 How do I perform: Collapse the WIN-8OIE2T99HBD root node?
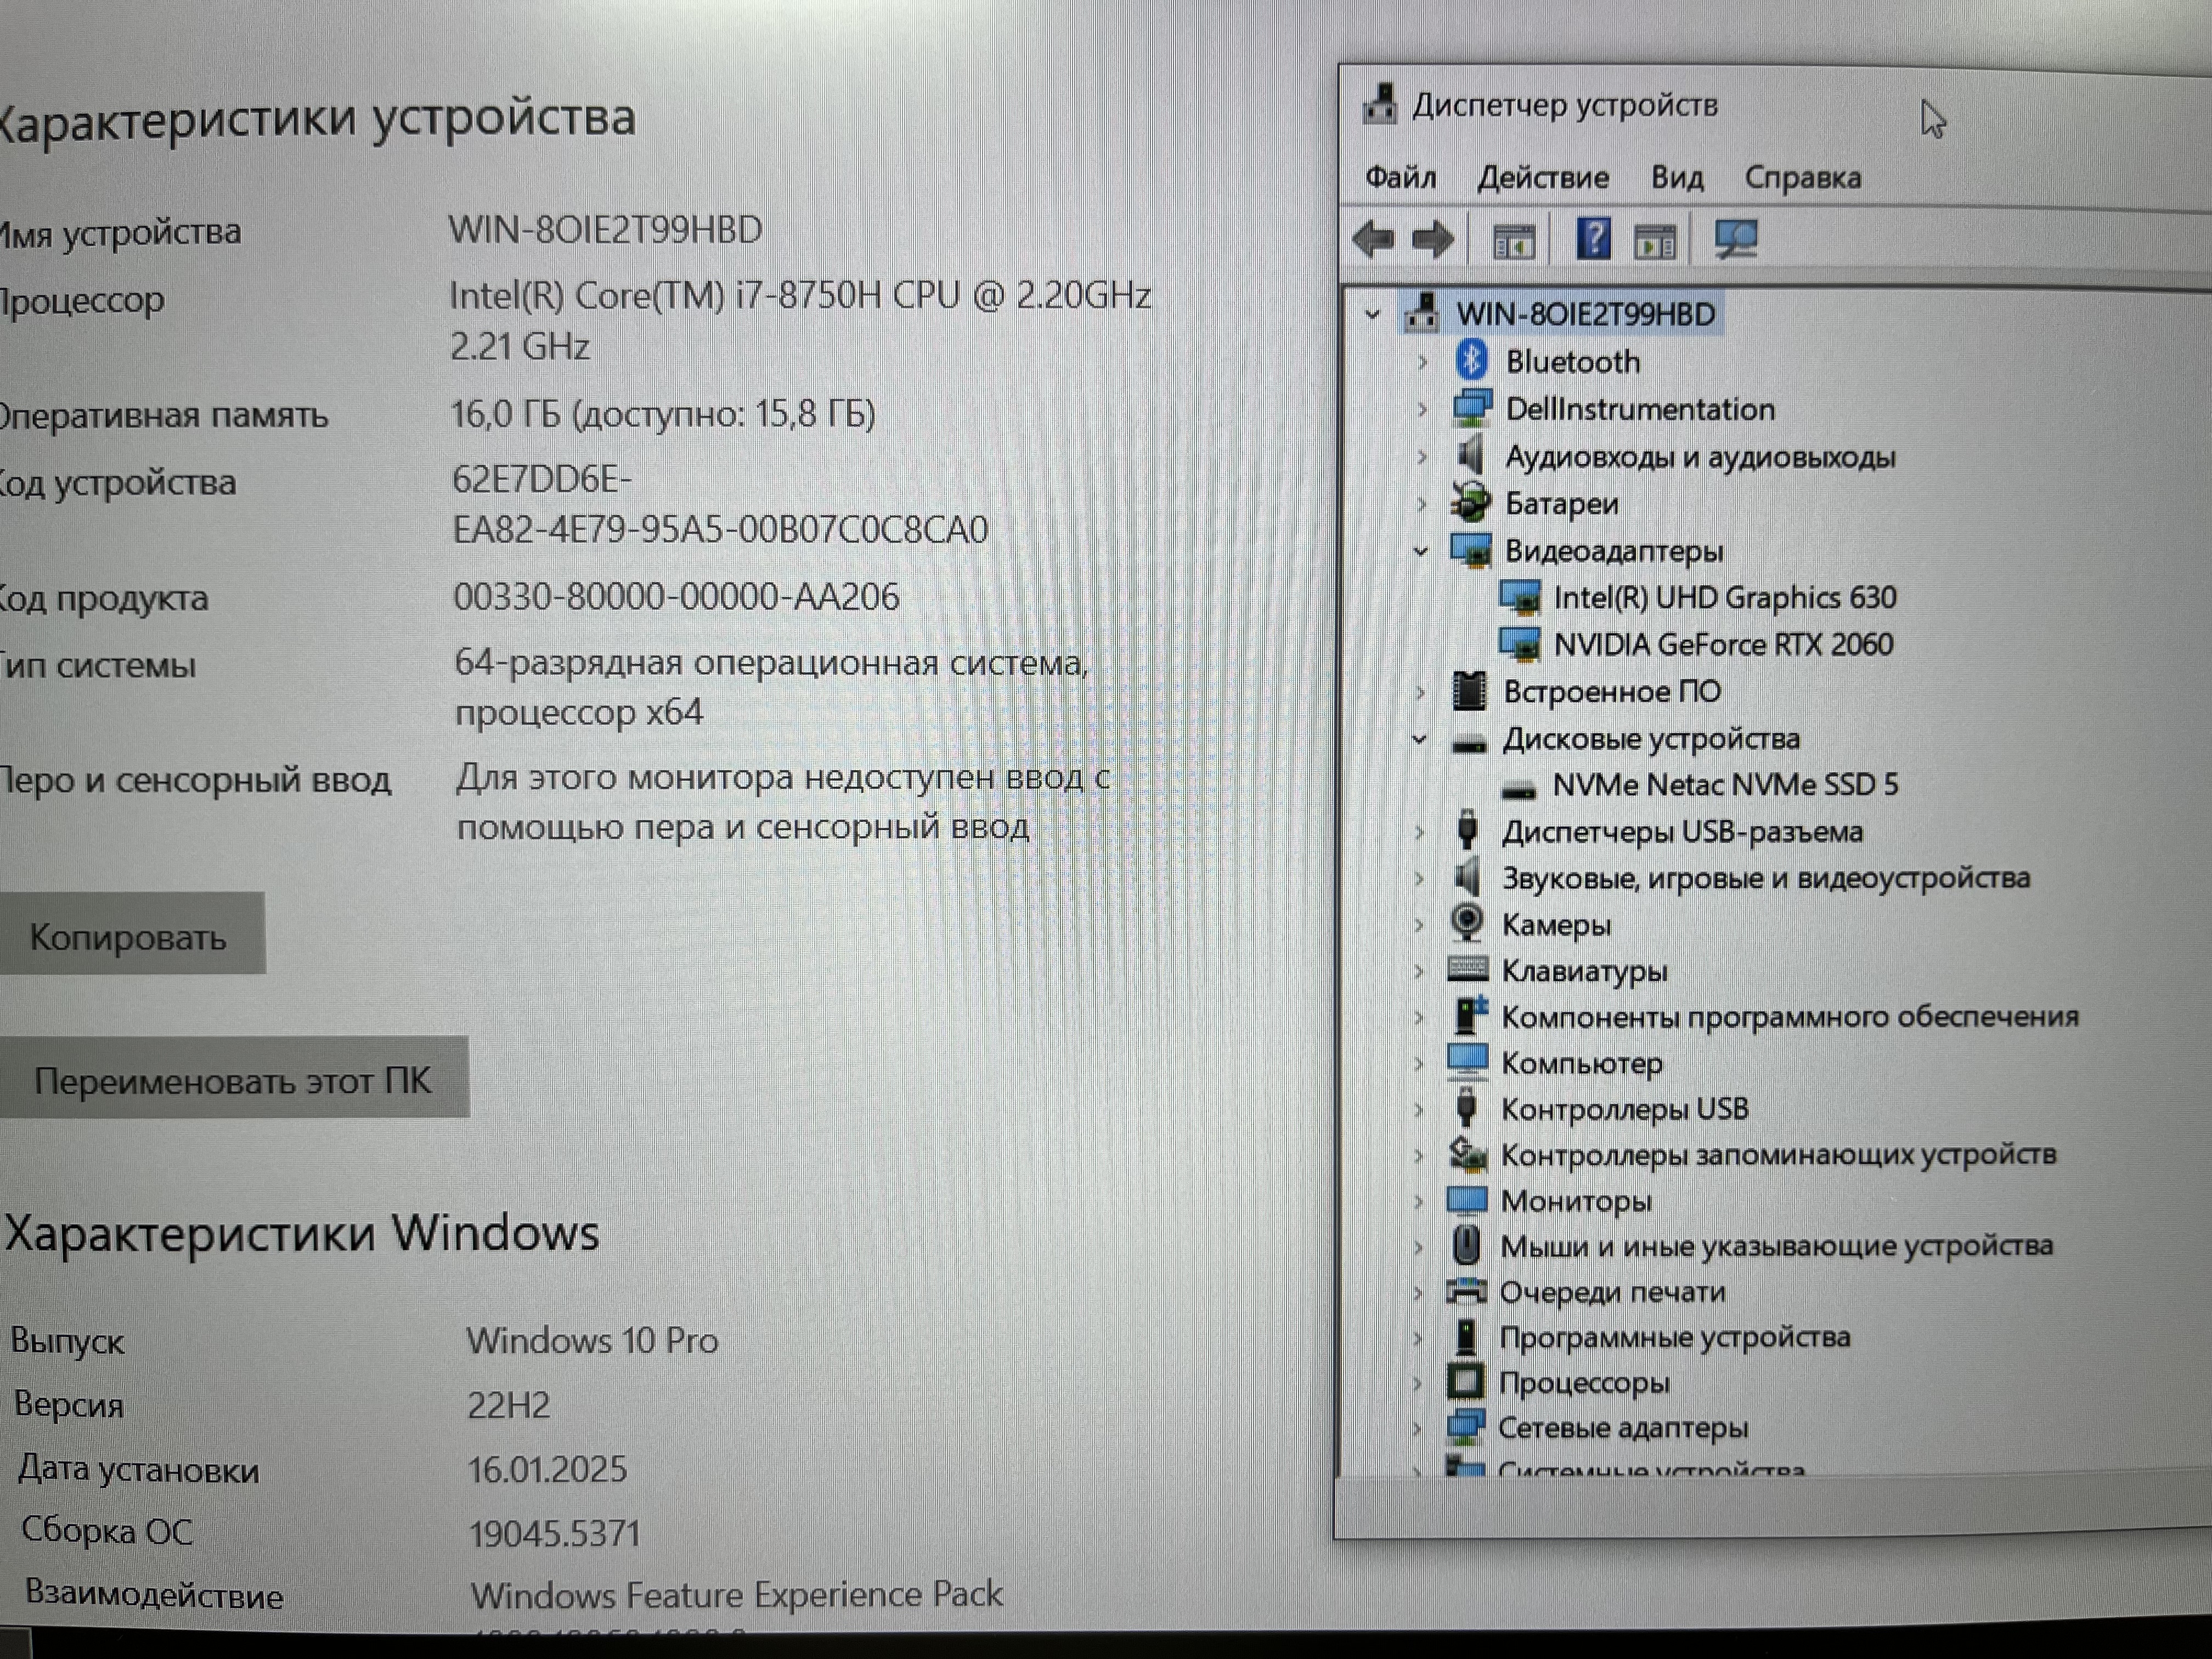click(1373, 315)
